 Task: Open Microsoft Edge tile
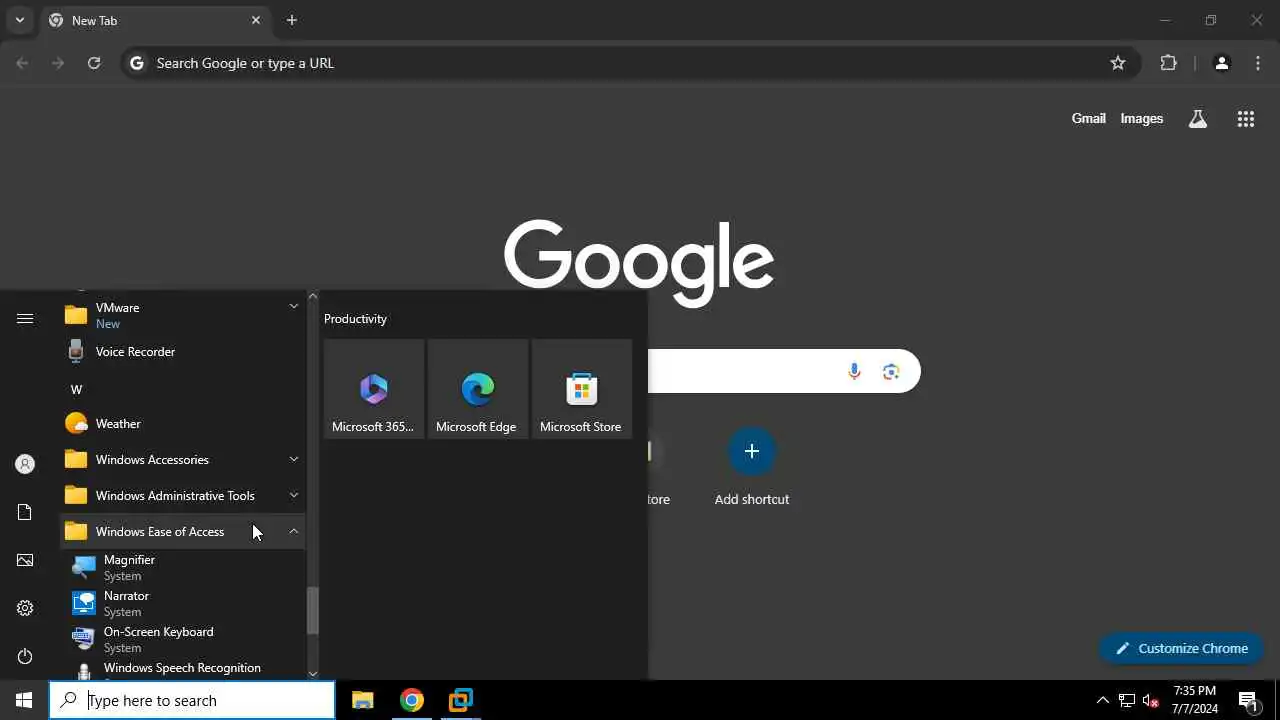(478, 389)
